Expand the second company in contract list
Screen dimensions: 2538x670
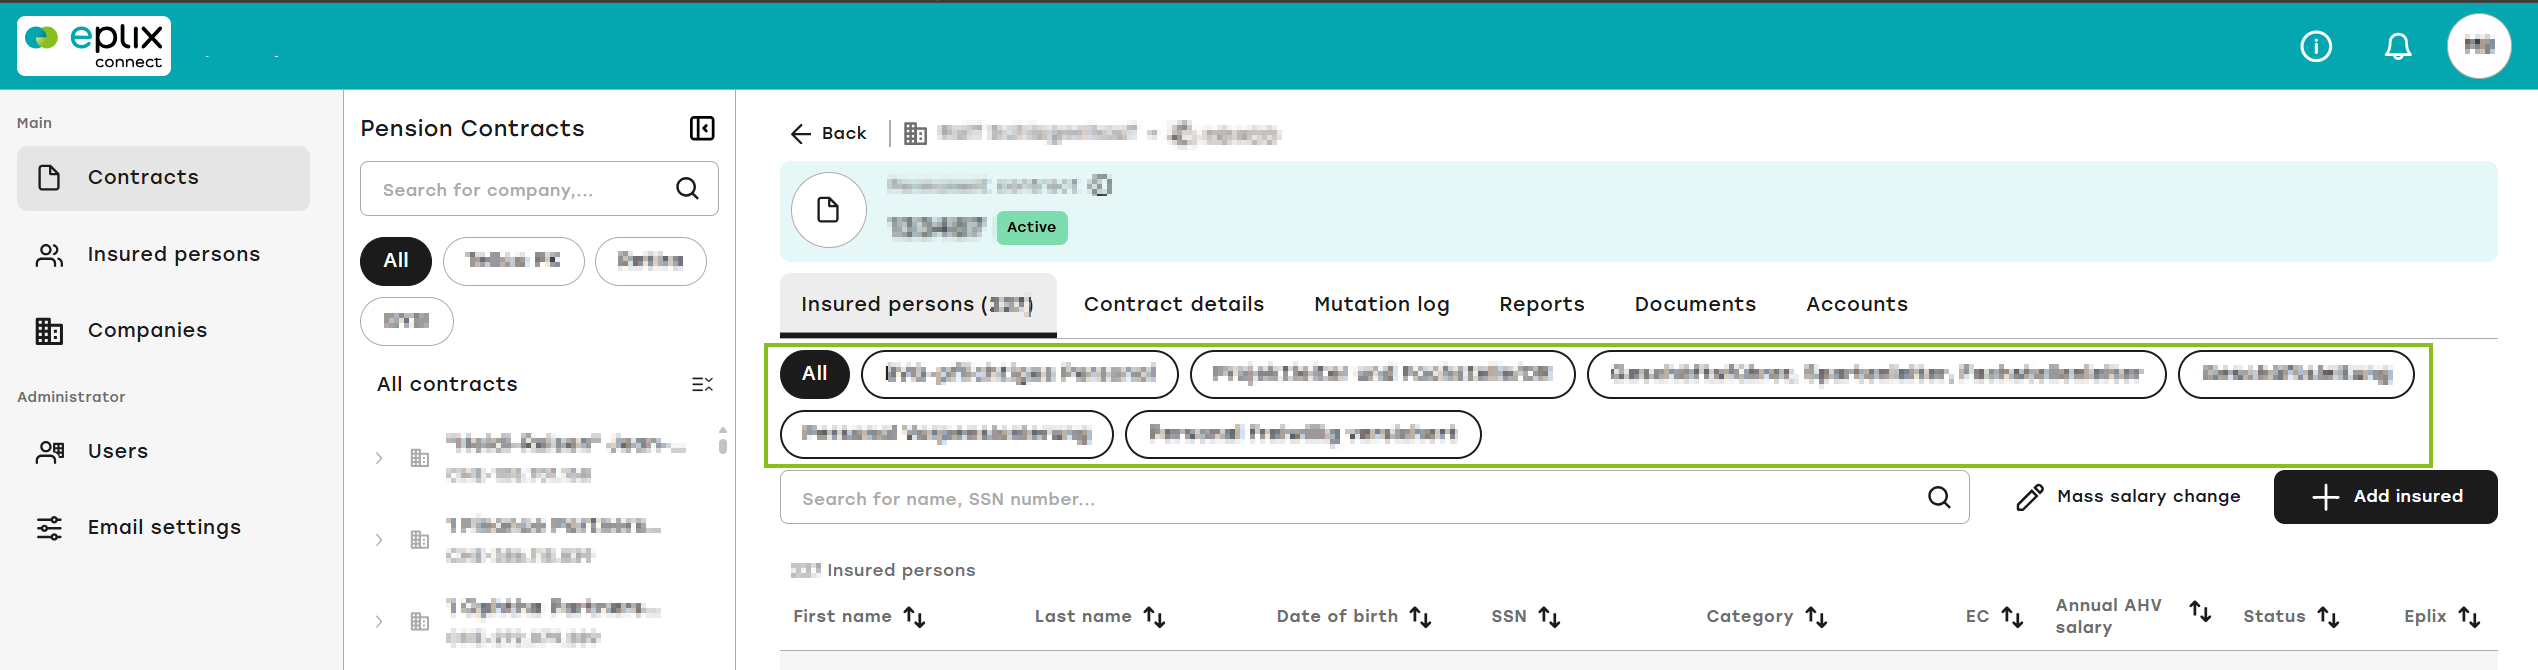pyautogui.click(x=379, y=540)
